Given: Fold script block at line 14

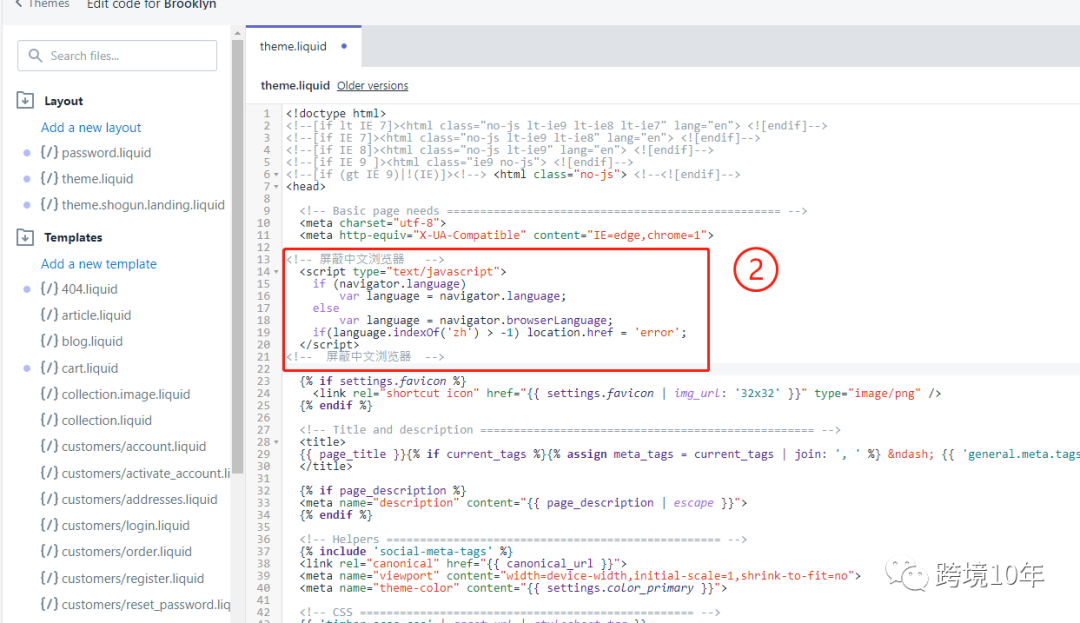Looking at the screenshot, I should [x=277, y=272].
